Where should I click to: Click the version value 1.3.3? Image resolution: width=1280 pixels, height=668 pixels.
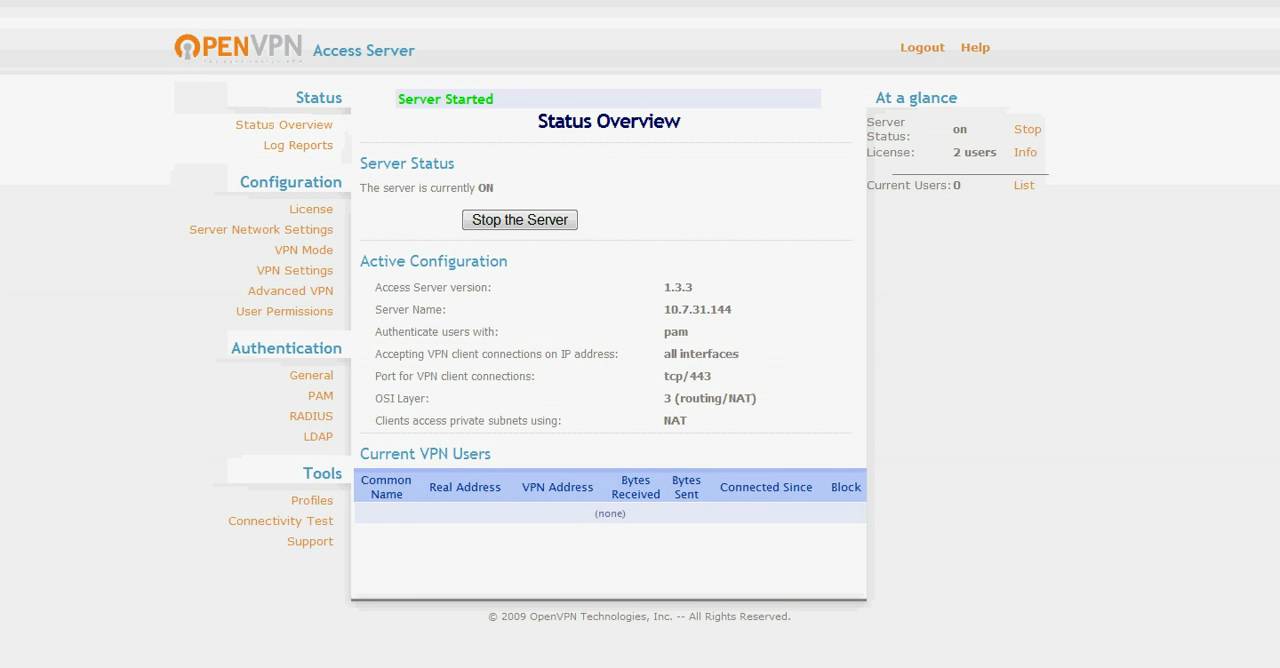[x=678, y=287]
